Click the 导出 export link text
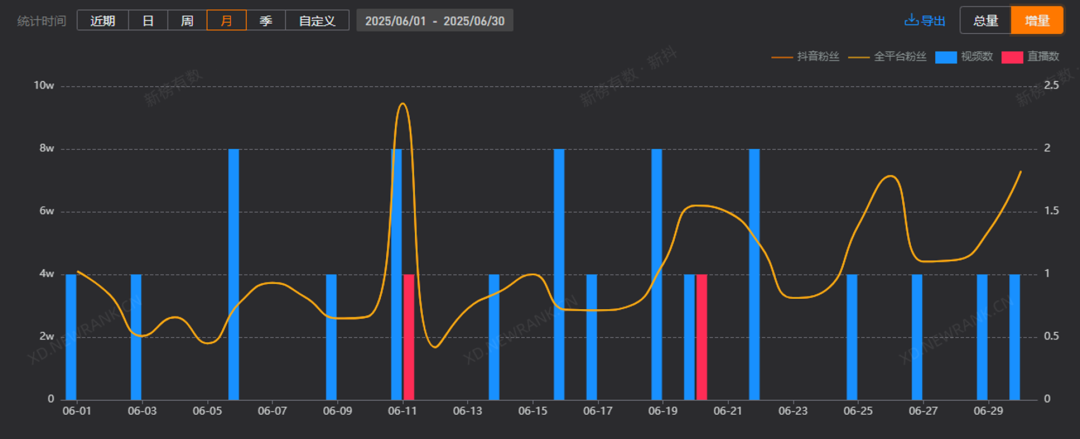 point(933,21)
